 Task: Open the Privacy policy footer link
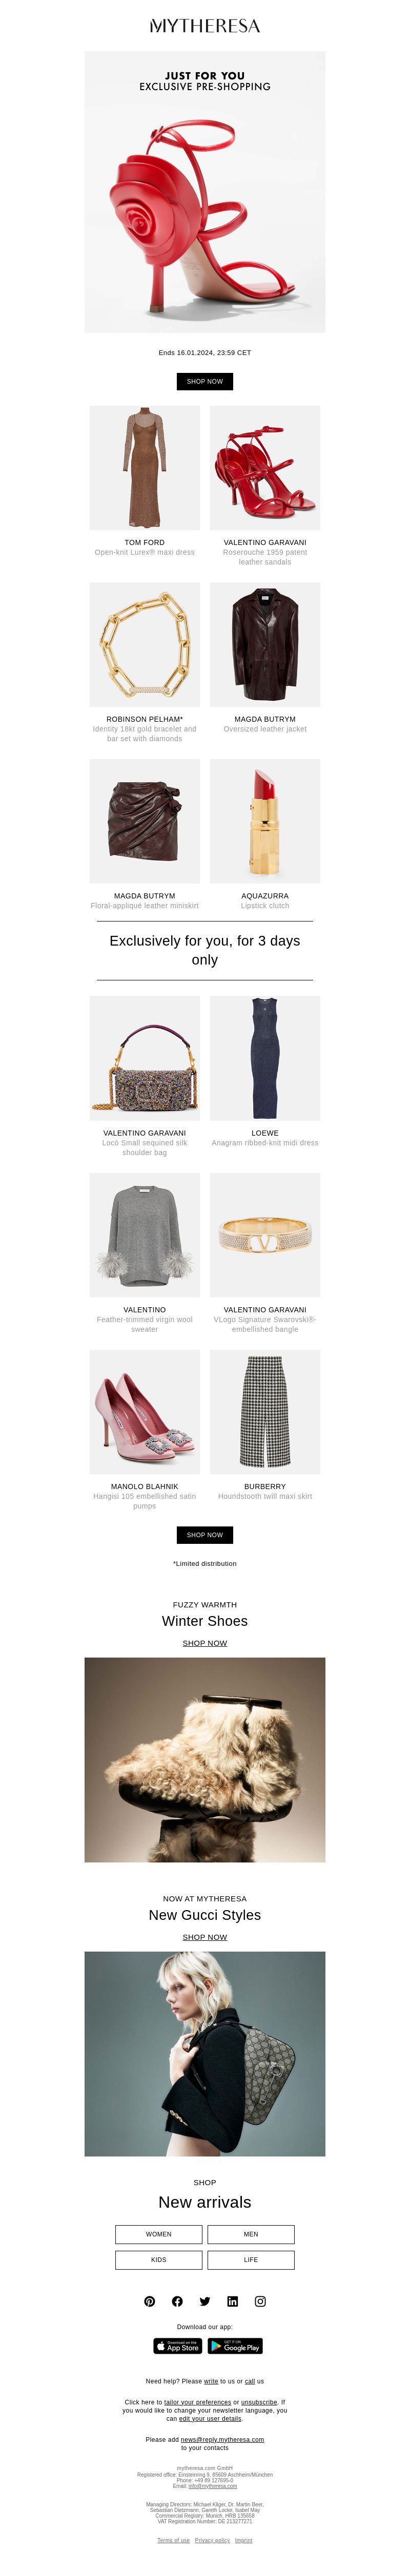[x=212, y=2540]
